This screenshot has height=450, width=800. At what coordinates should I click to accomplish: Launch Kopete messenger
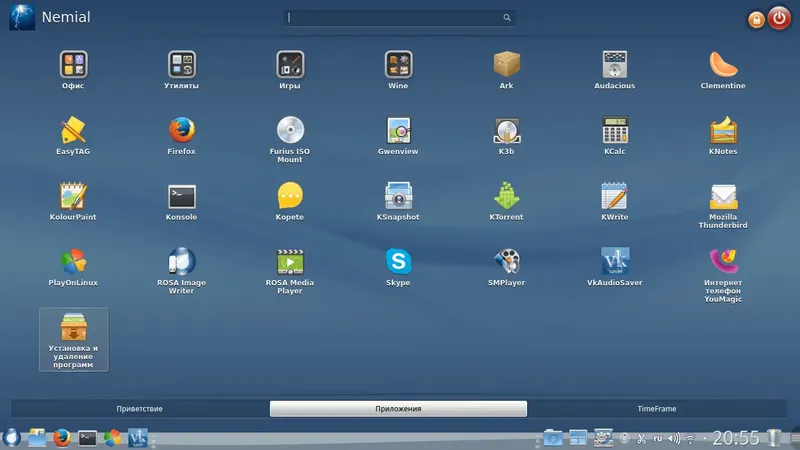pos(290,201)
